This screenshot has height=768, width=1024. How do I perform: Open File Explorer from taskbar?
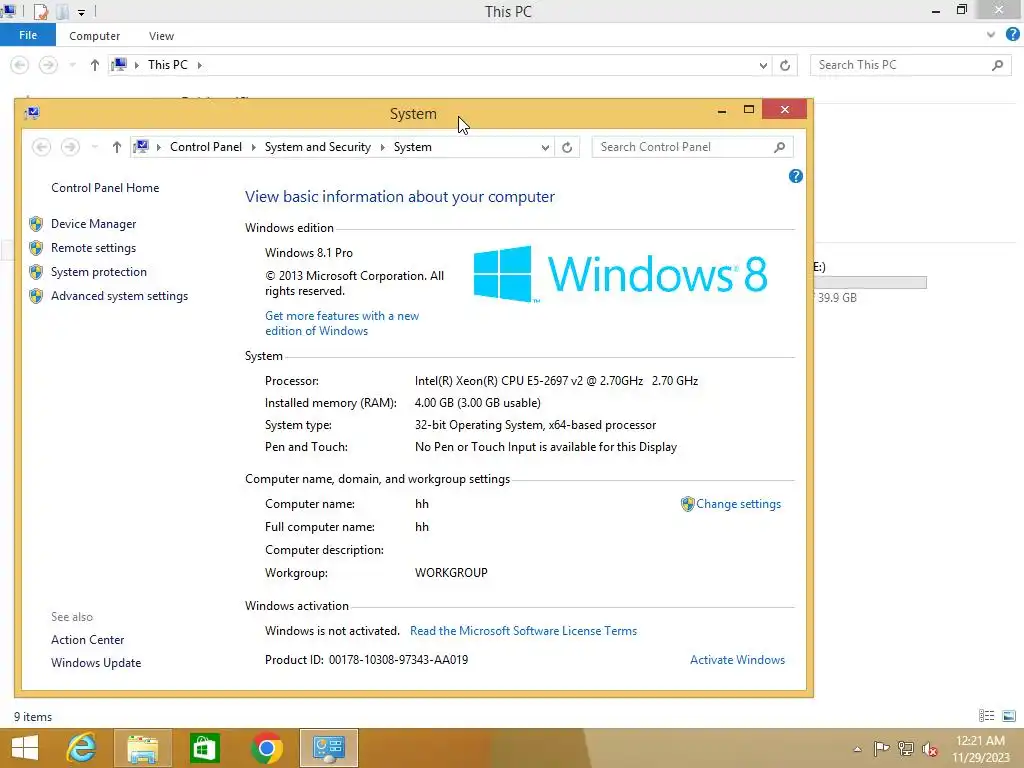pos(143,748)
